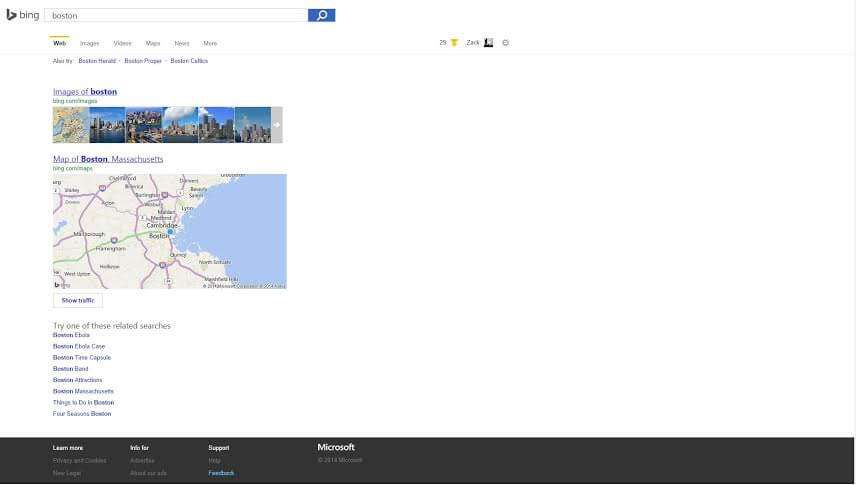Click the Boston Attractions related search
856x485 pixels.
[x=78, y=380]
